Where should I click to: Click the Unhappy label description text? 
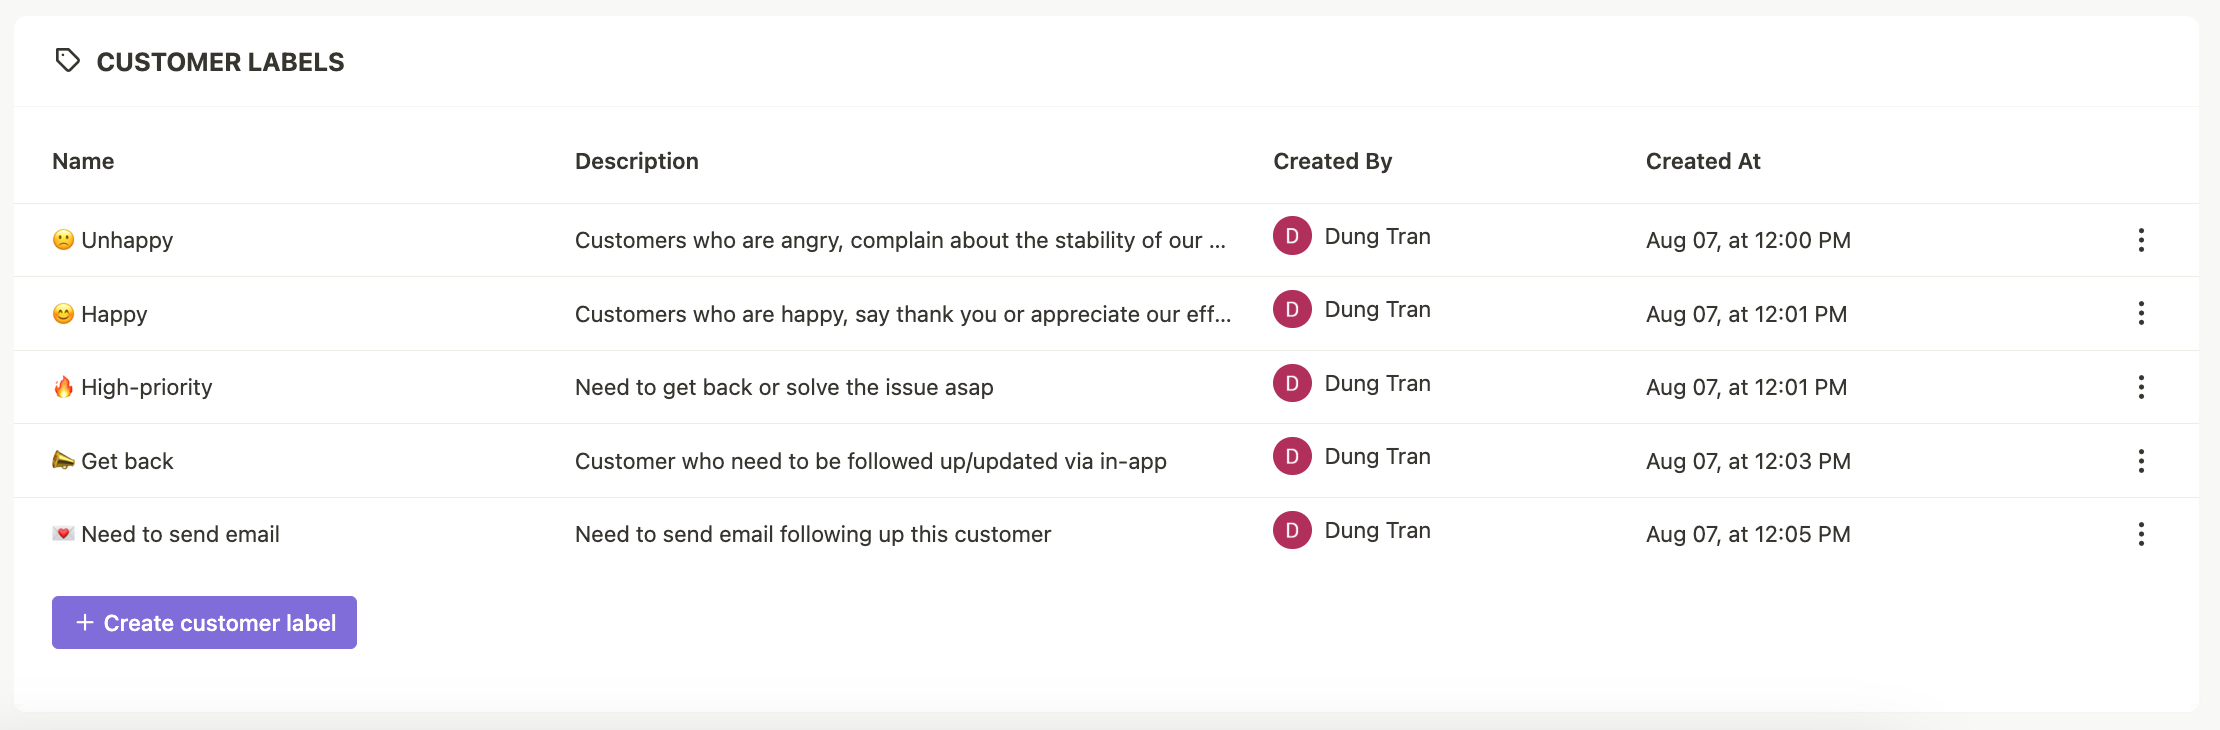tap(900, 240)
